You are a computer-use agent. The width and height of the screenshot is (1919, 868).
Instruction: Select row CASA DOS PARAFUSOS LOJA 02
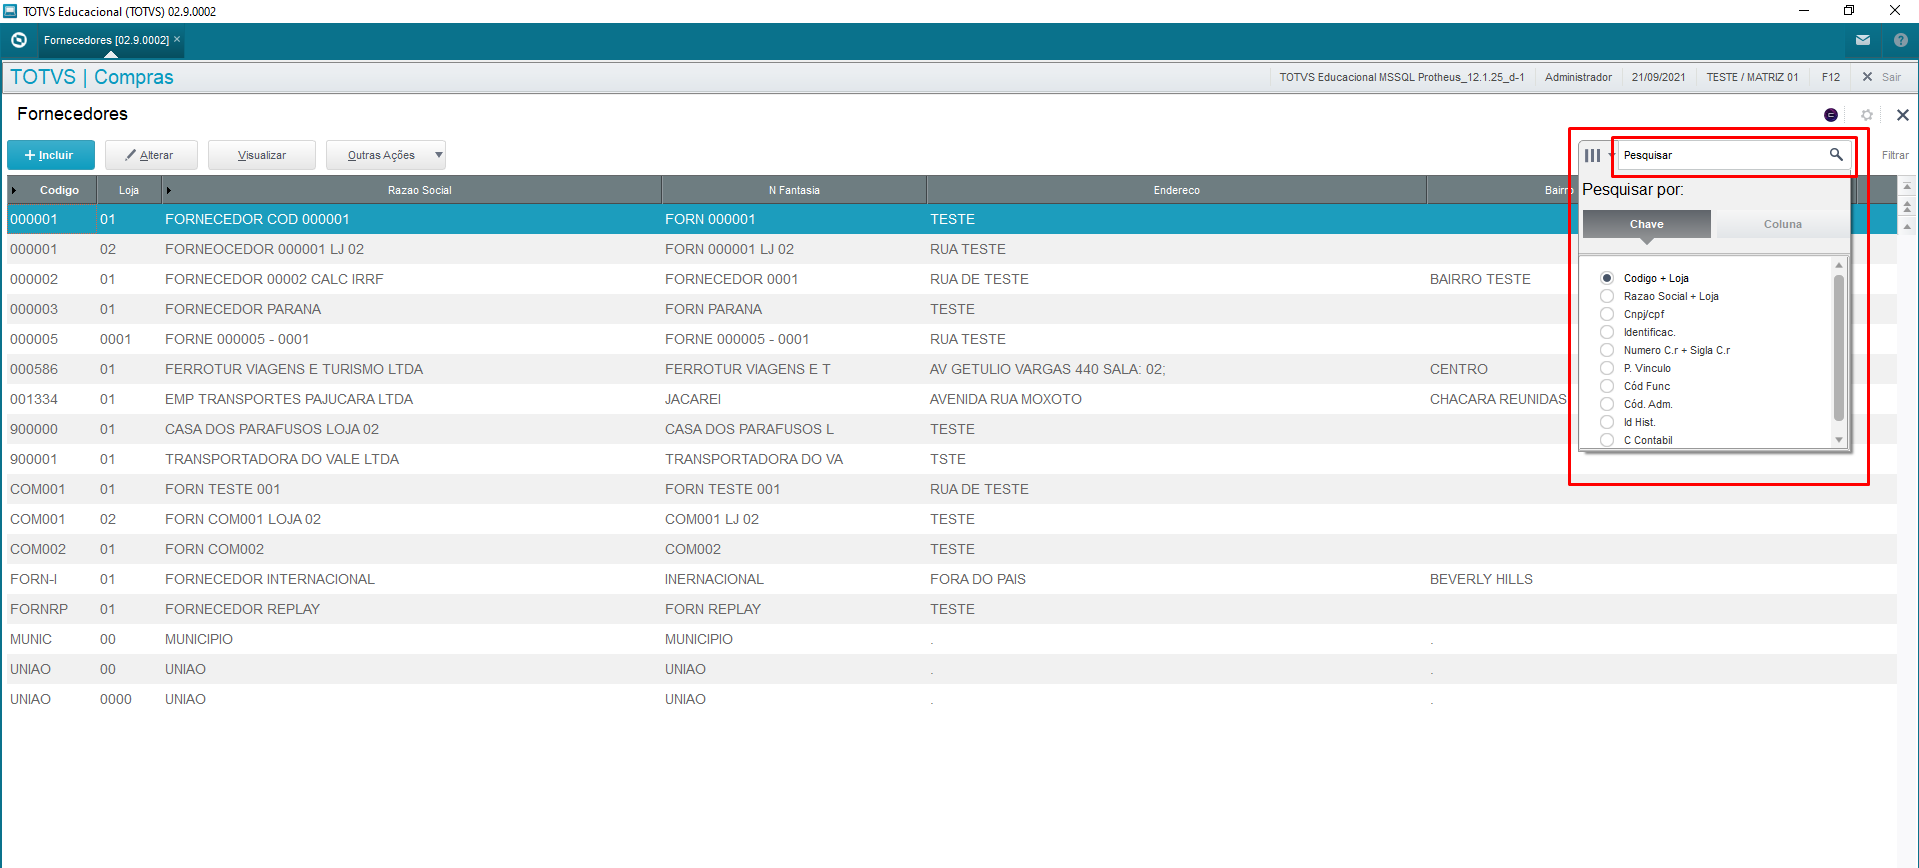click(952, 429)
